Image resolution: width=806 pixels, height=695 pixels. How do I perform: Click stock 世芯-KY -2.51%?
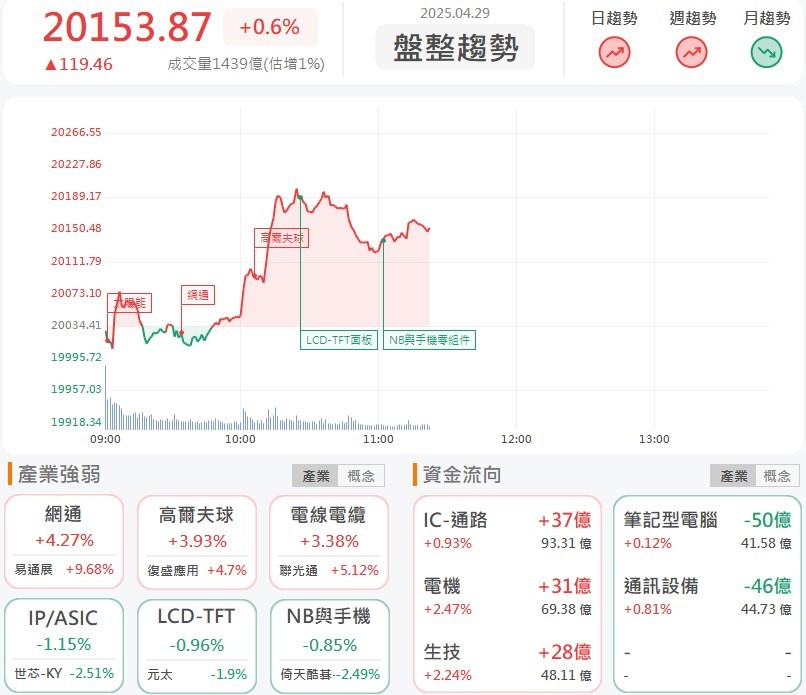64,673
